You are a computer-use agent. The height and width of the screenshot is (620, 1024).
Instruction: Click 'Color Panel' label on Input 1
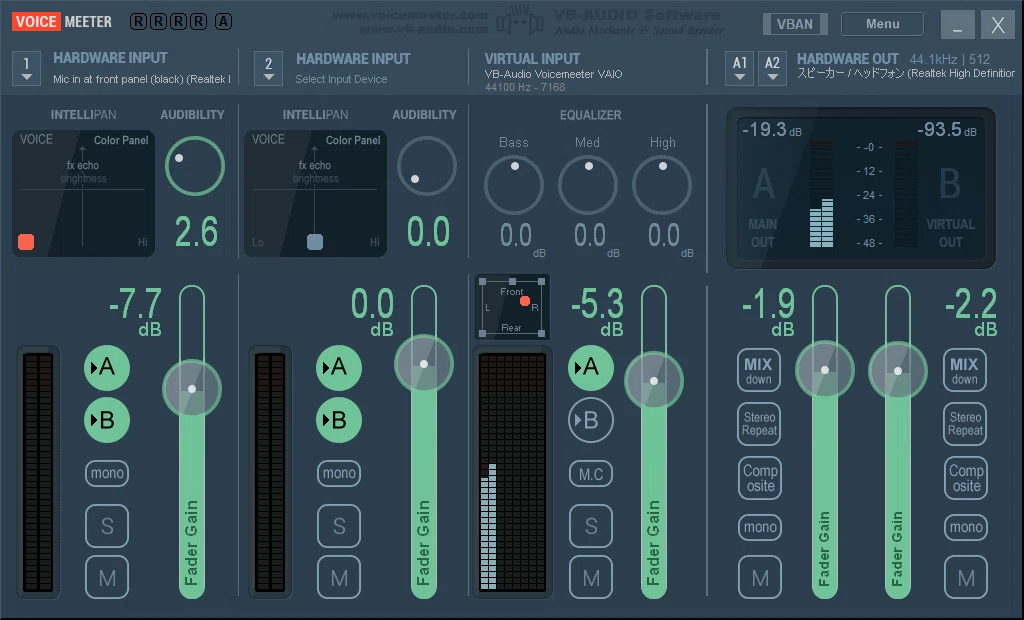tap(121, 140)
